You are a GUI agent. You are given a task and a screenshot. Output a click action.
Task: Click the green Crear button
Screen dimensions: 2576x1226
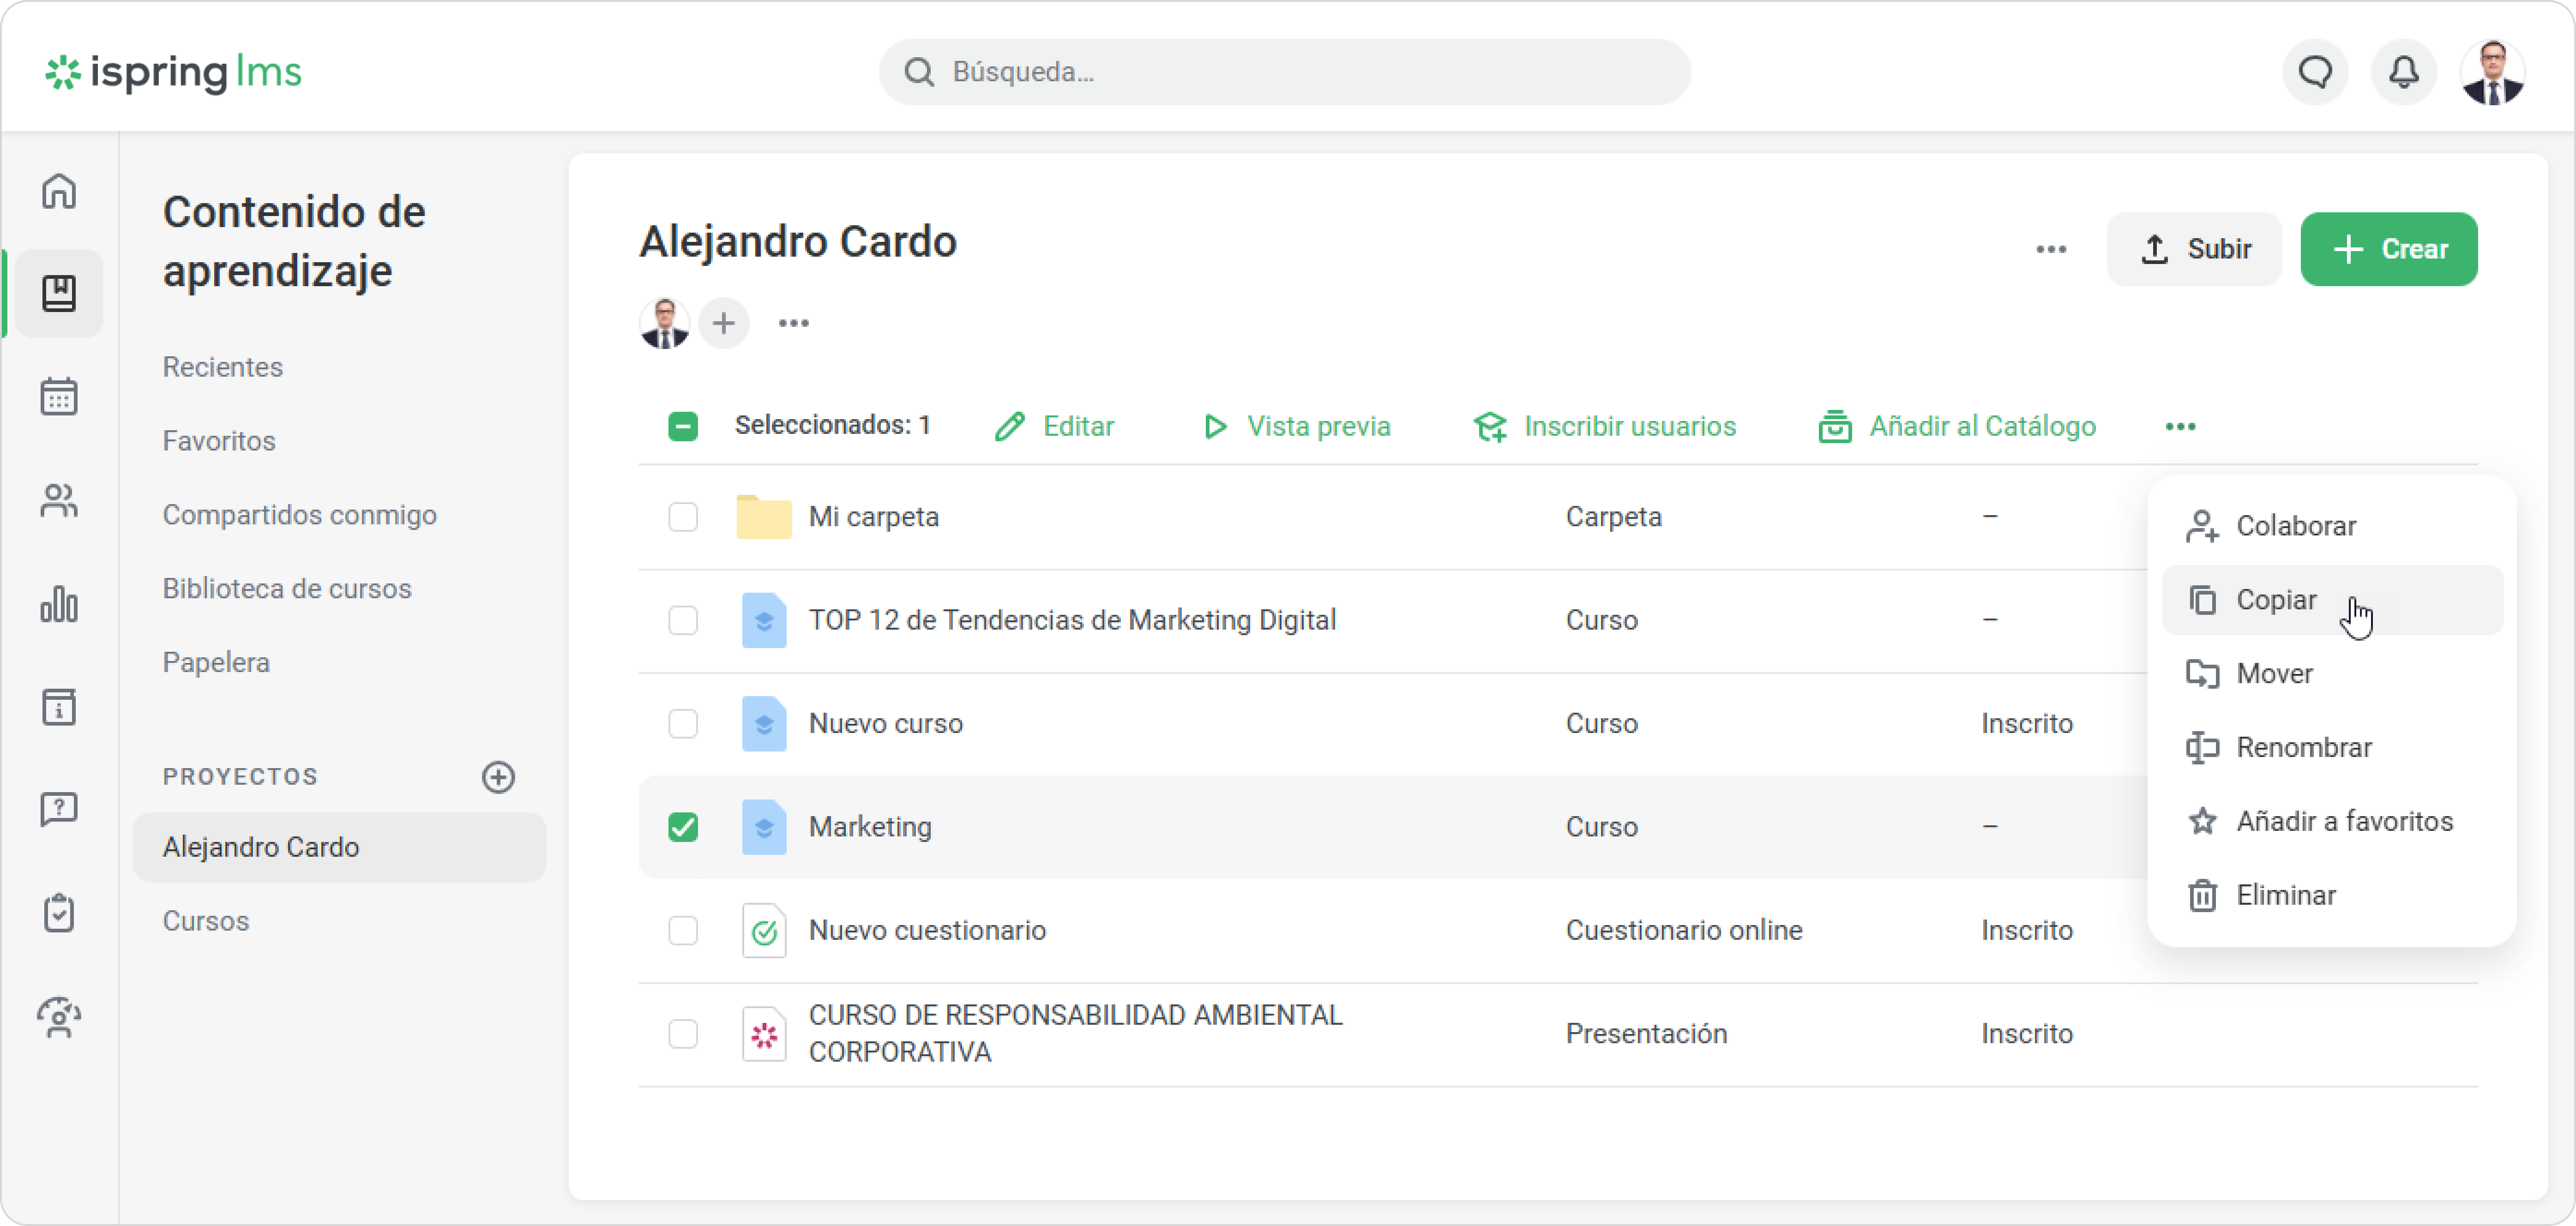coord(2388,249)
